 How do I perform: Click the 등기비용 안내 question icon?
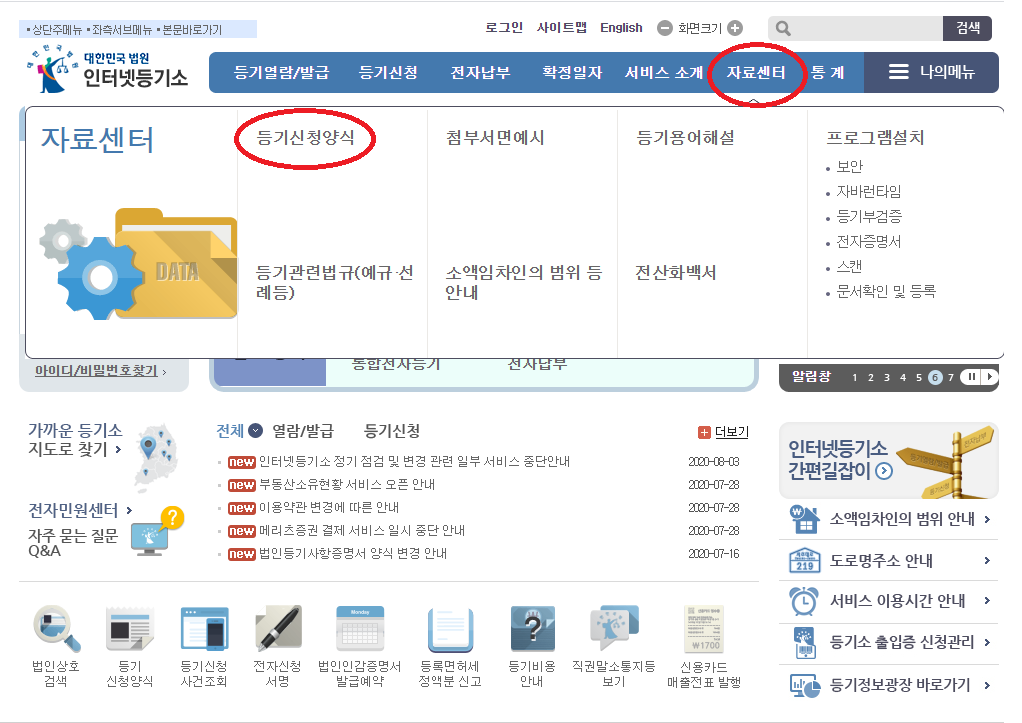tap(533, 629)
